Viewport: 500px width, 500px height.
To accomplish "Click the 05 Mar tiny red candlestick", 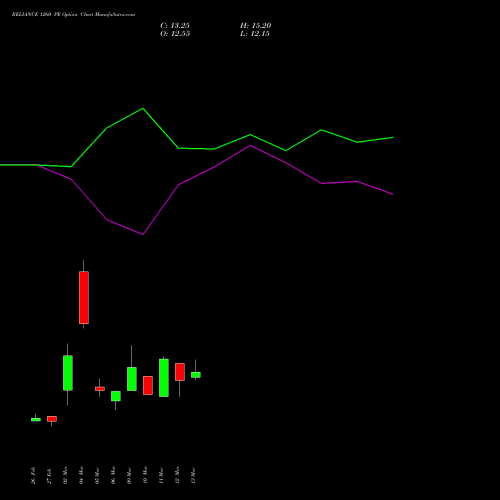I will pos(100,388).
